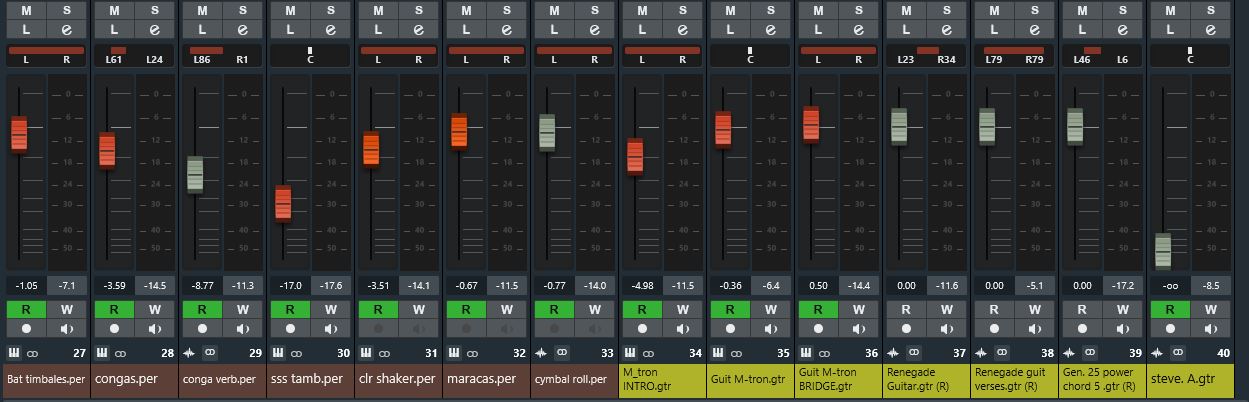Open edit channel settings on Guit M-tron.gtr
Screen dimensions: 1249x402
(x=770, y=29)
